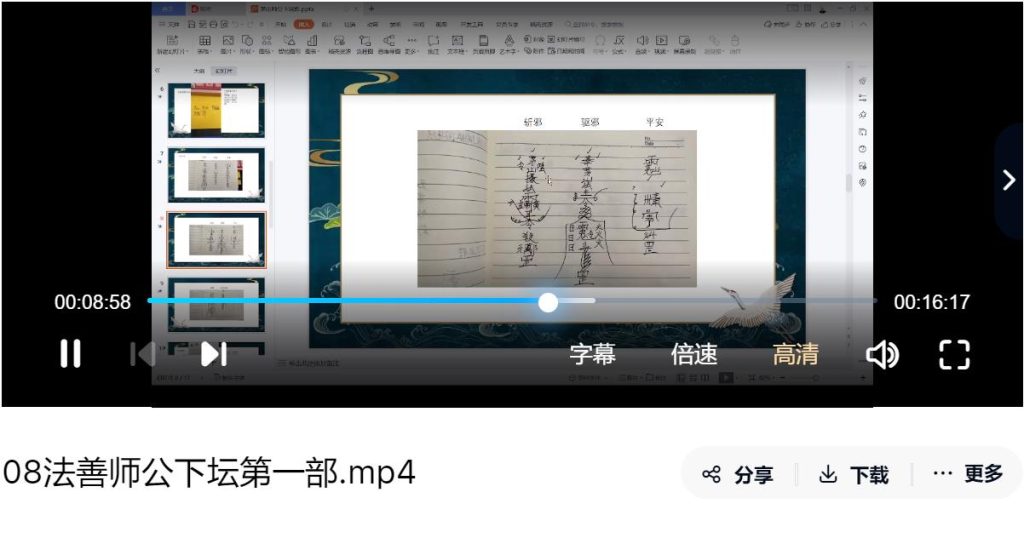The width and height of the screenshot is (1024, 538).
Task: Skip to the next video
Action: click(214, 354)
